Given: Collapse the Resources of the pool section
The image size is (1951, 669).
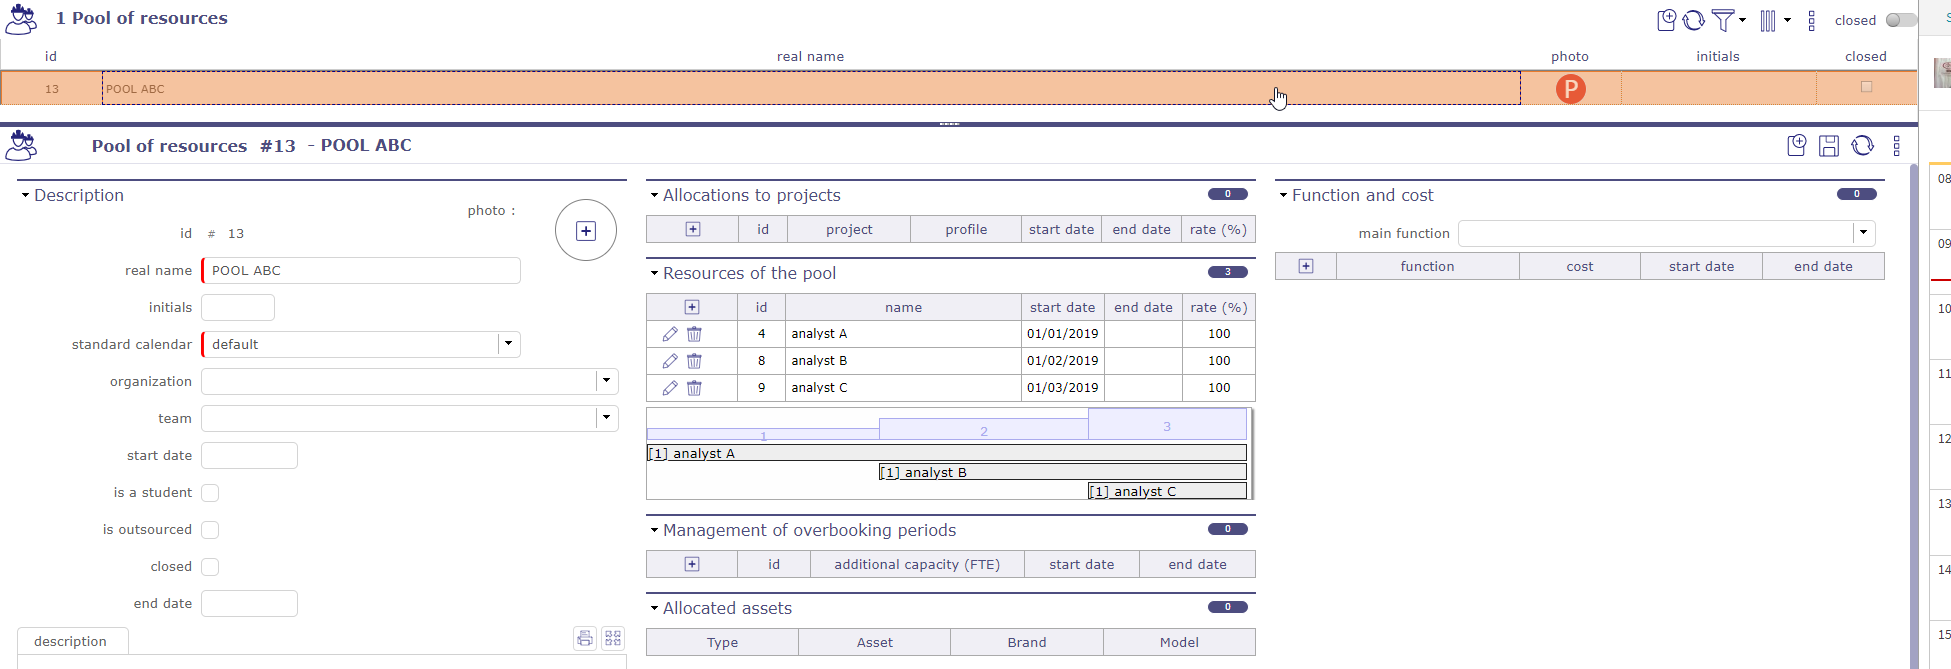Looking at the screenshot, I should click(x=655, y=273).
